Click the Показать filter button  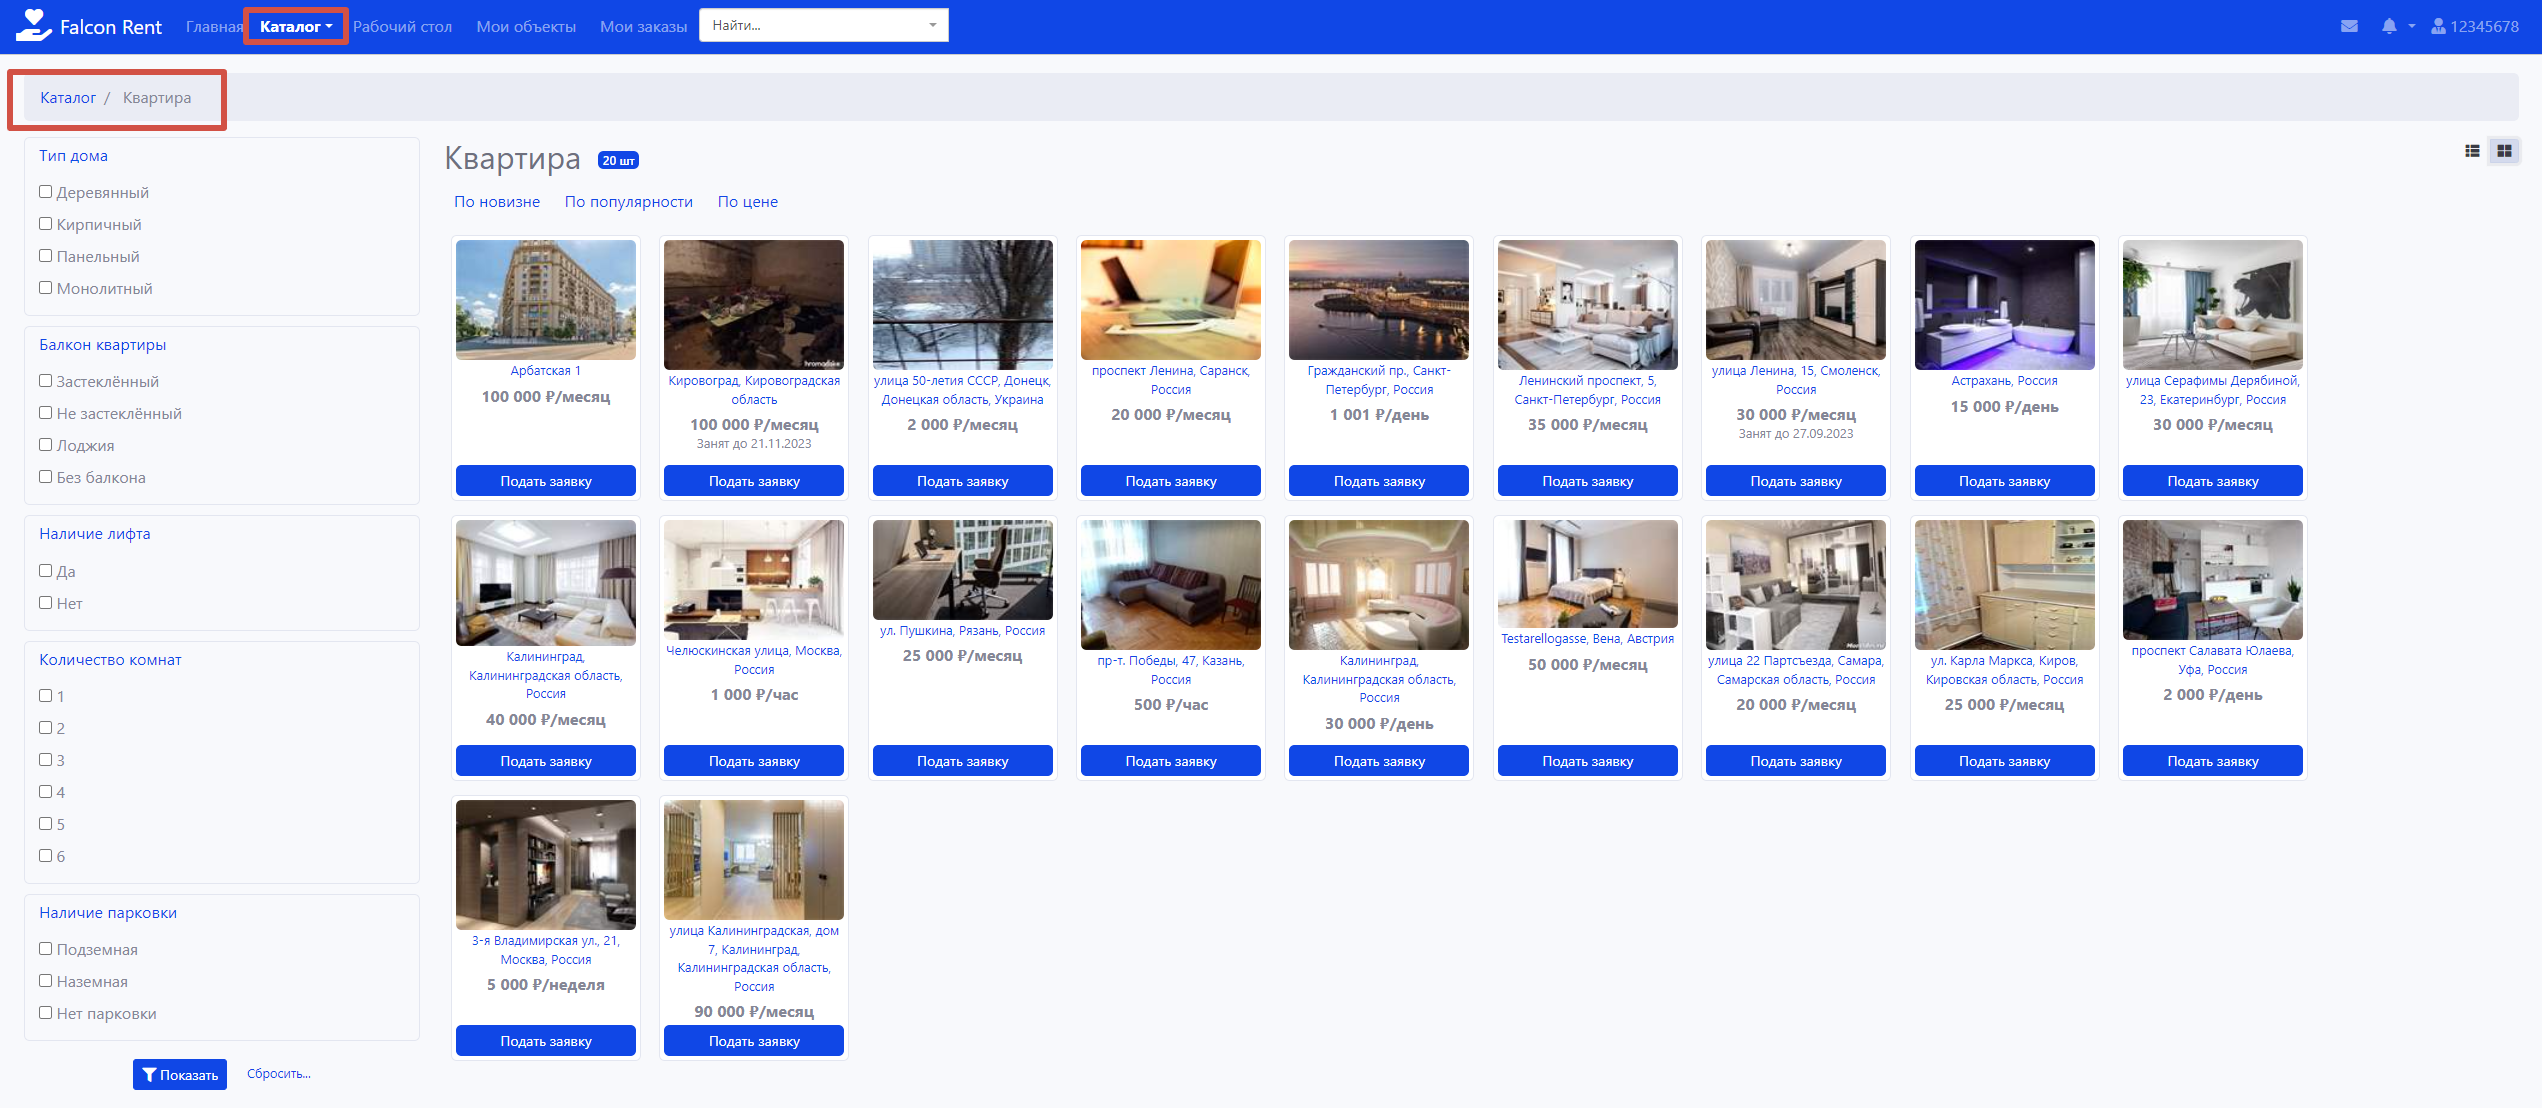pos(180,1075)
